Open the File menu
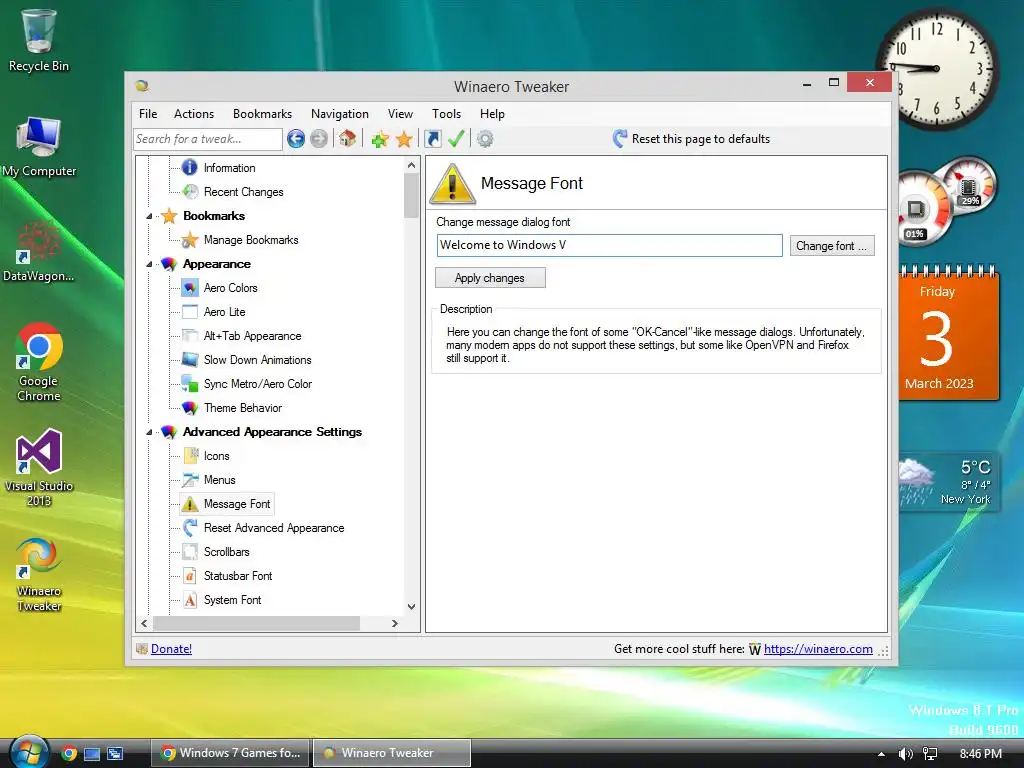1024x768 pixels. click(x=148, y=114)
